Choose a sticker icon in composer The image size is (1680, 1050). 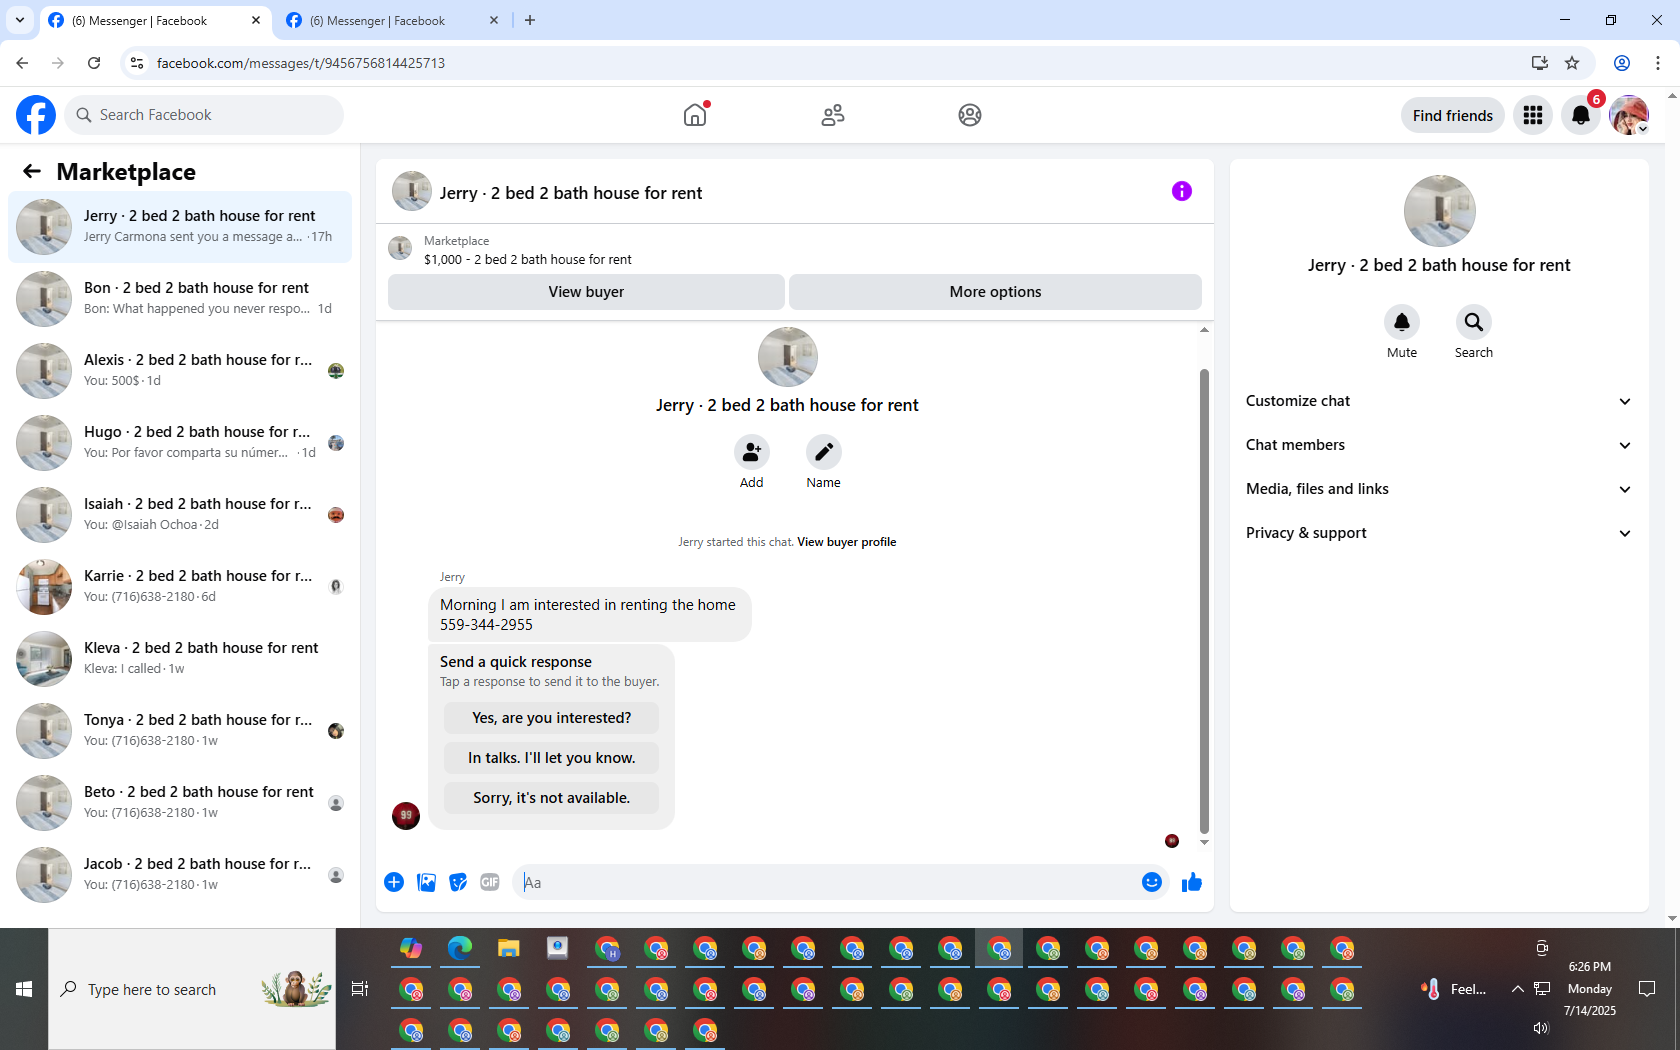click(x=458, y=882)
